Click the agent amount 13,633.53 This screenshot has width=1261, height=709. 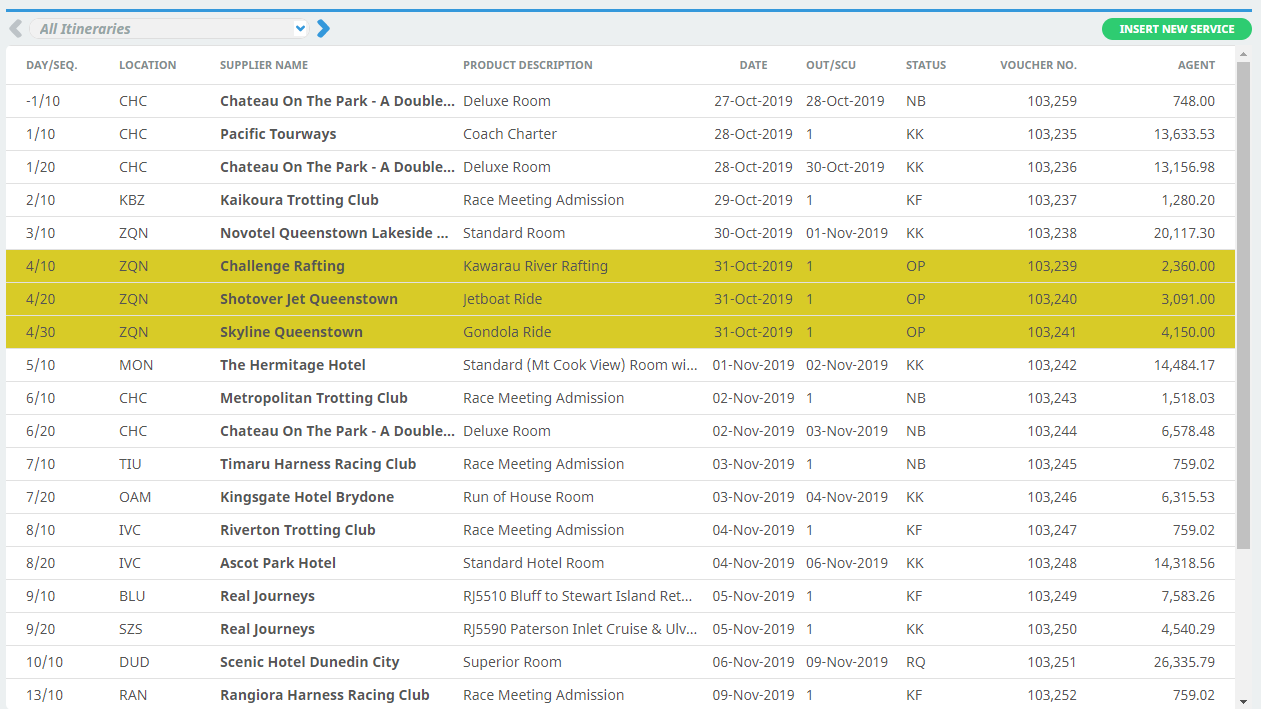tap(1184, 134)
